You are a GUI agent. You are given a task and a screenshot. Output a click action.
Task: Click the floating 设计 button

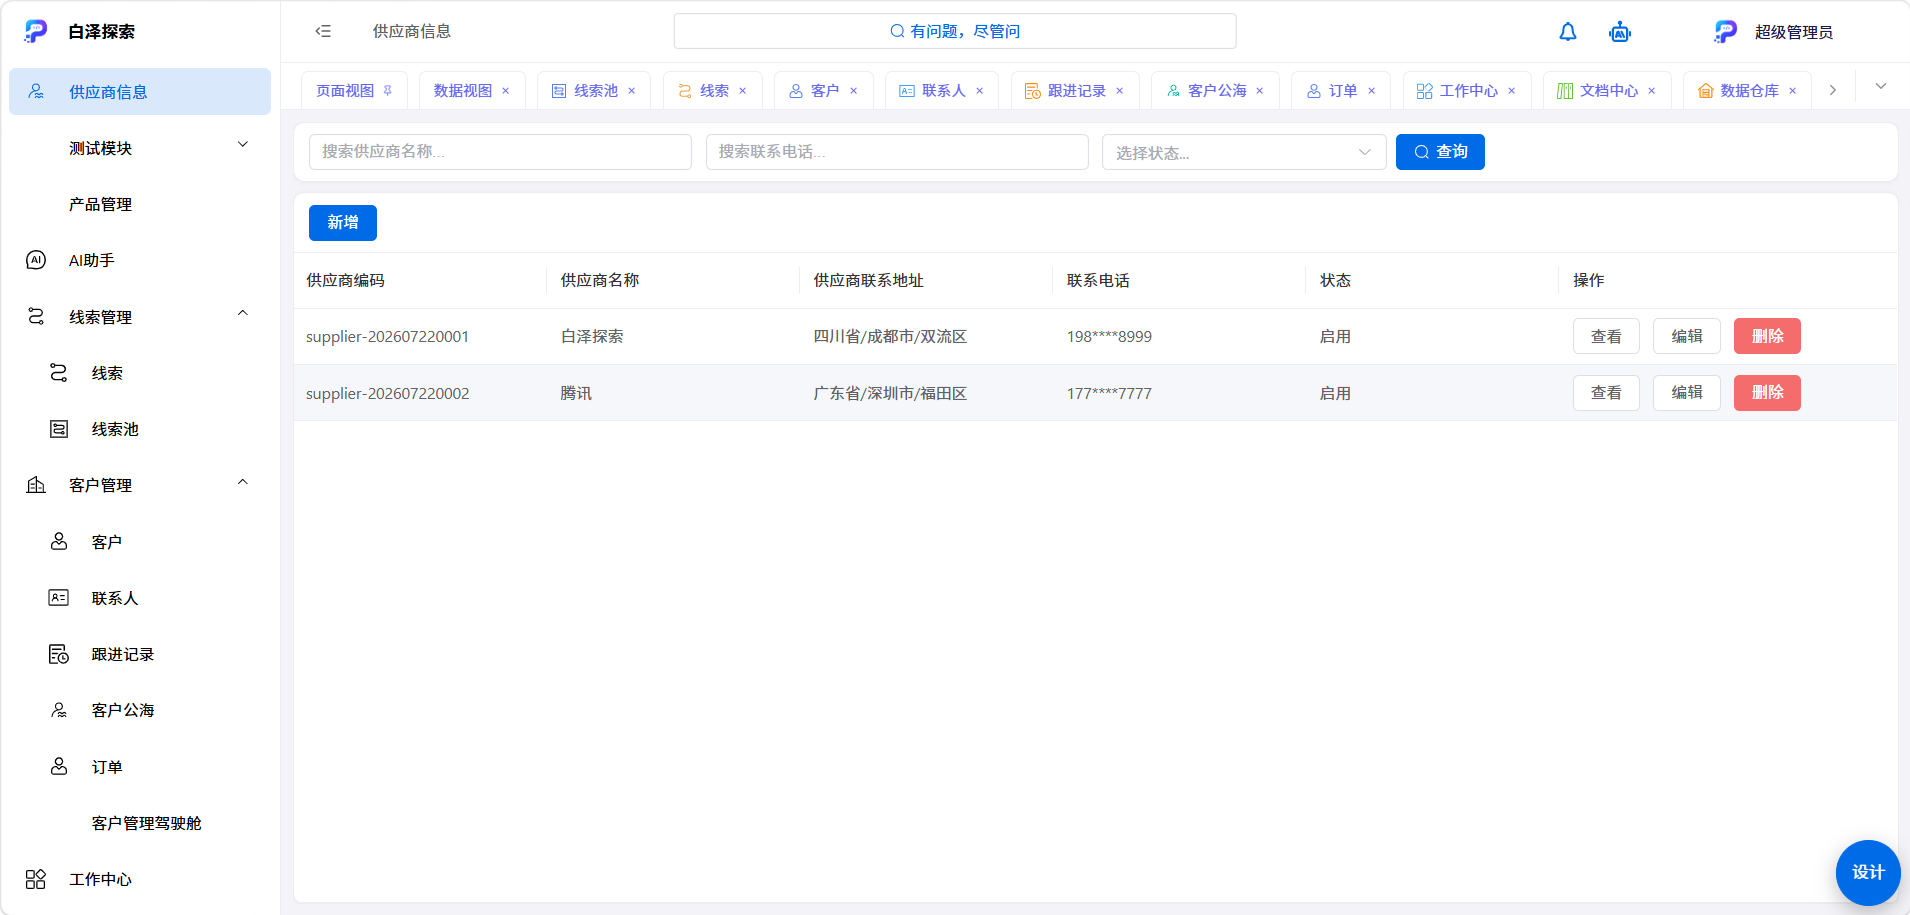point(1868,872)
